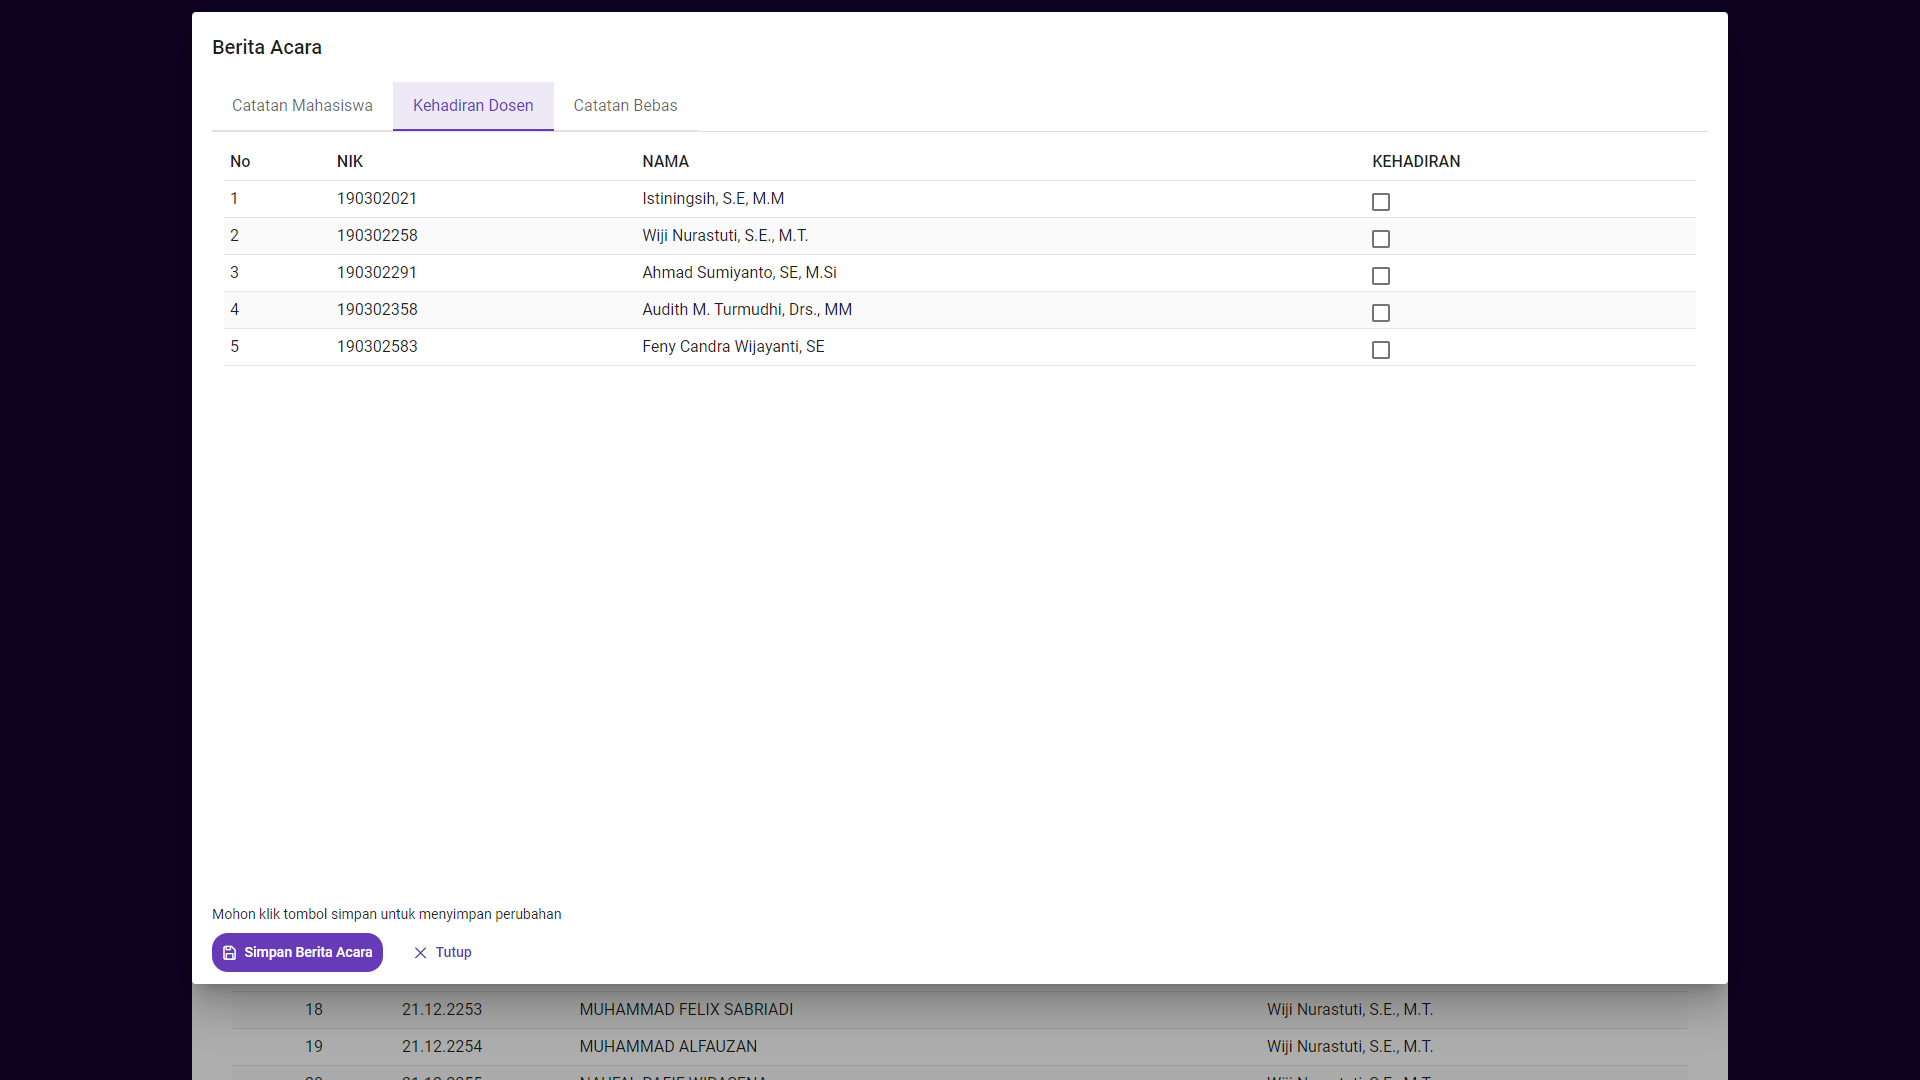Click the NIK column header
1920x1080 pixels.
(x=350, y=162)
